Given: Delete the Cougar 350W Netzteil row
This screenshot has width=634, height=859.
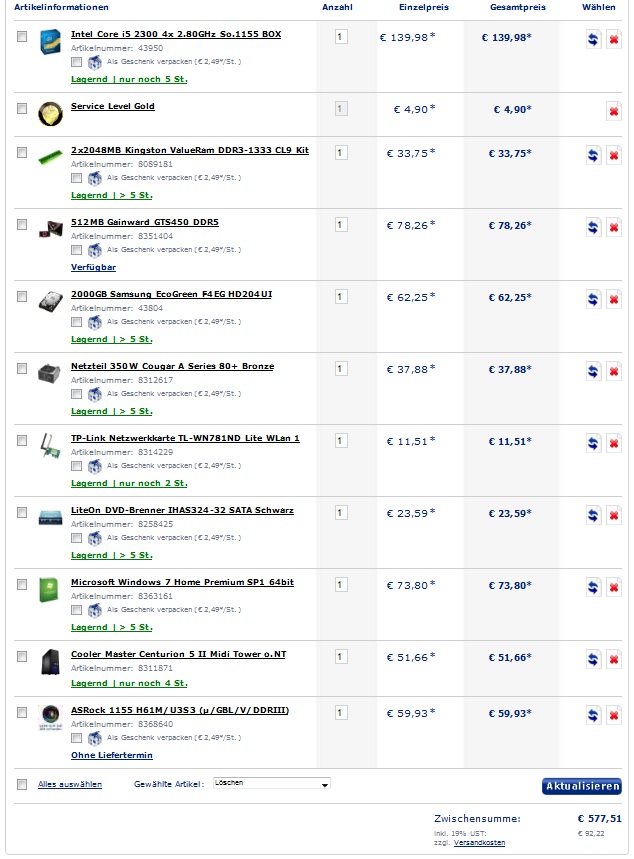Looking at the screenshot, I should click(x=614, y=372).
